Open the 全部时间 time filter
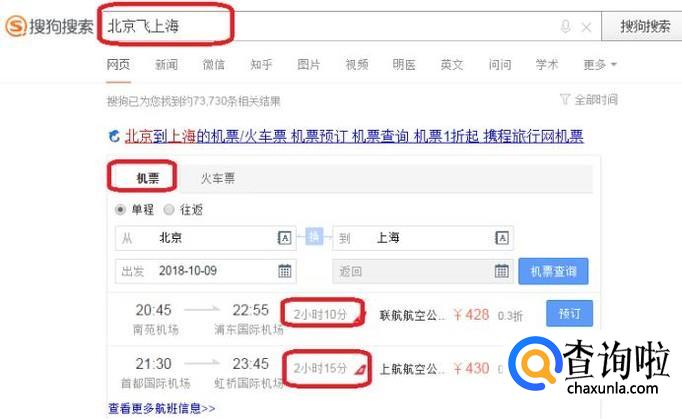 tap(589, 100)
